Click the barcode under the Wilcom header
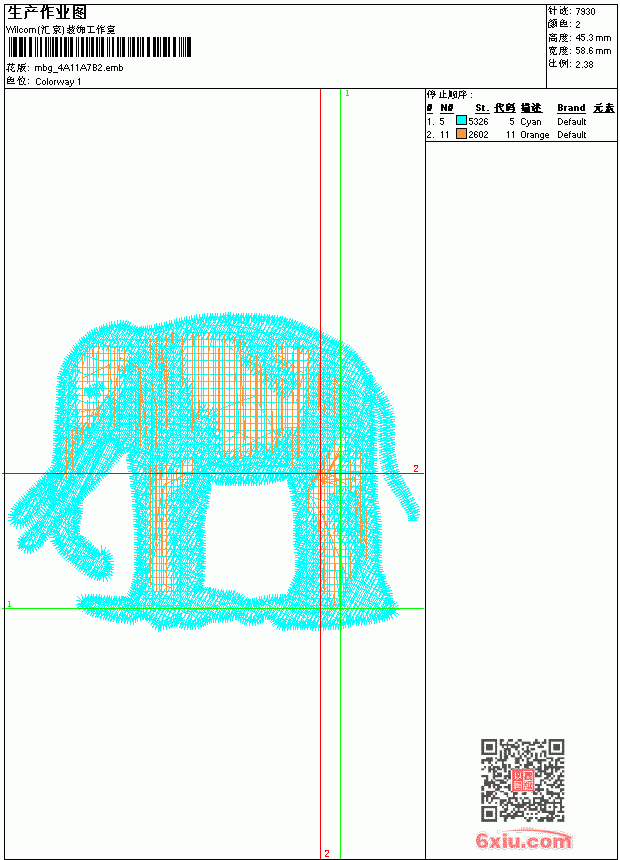This screenshot has height=860, width=620. click(99, 47)
